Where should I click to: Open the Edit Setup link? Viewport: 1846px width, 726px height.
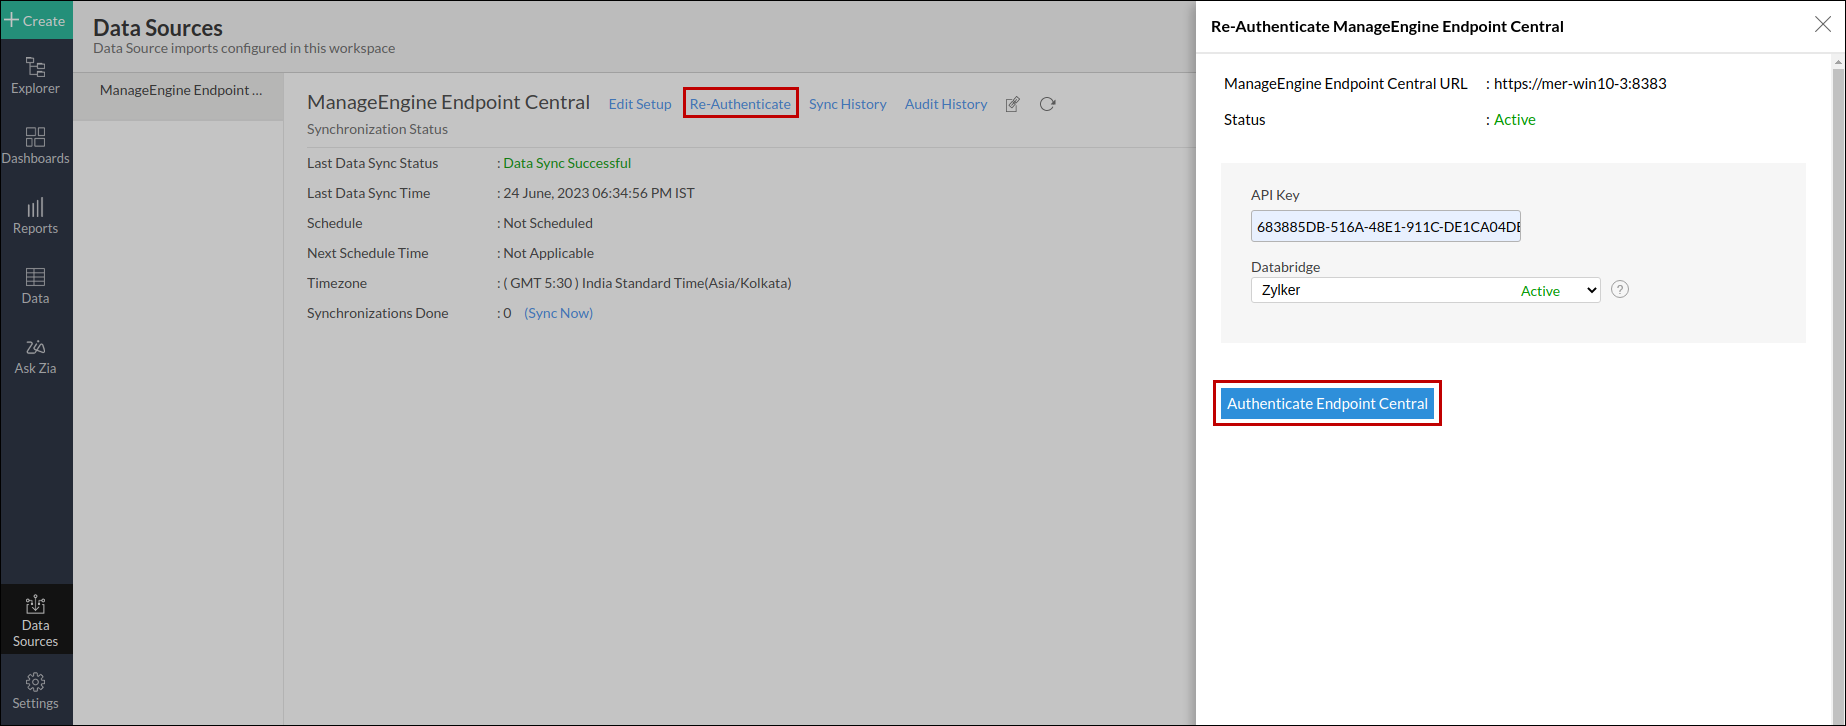(640, 104)
